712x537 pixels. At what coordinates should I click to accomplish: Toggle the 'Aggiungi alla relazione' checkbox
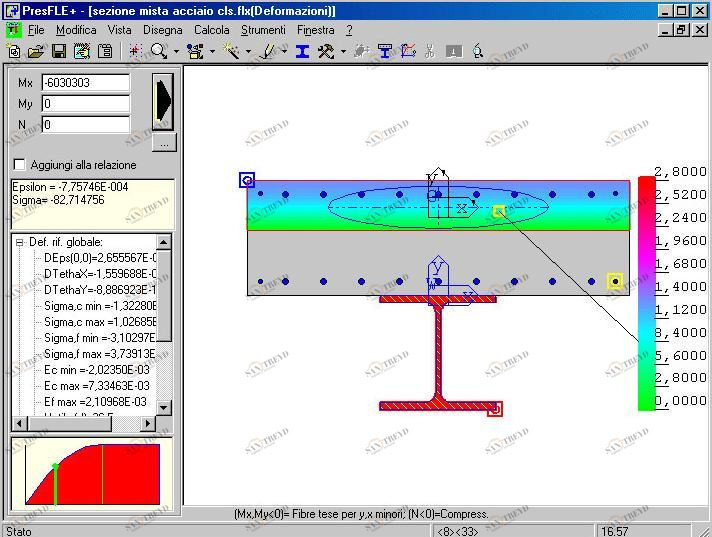pyautogui.click(x=19, y=165)
